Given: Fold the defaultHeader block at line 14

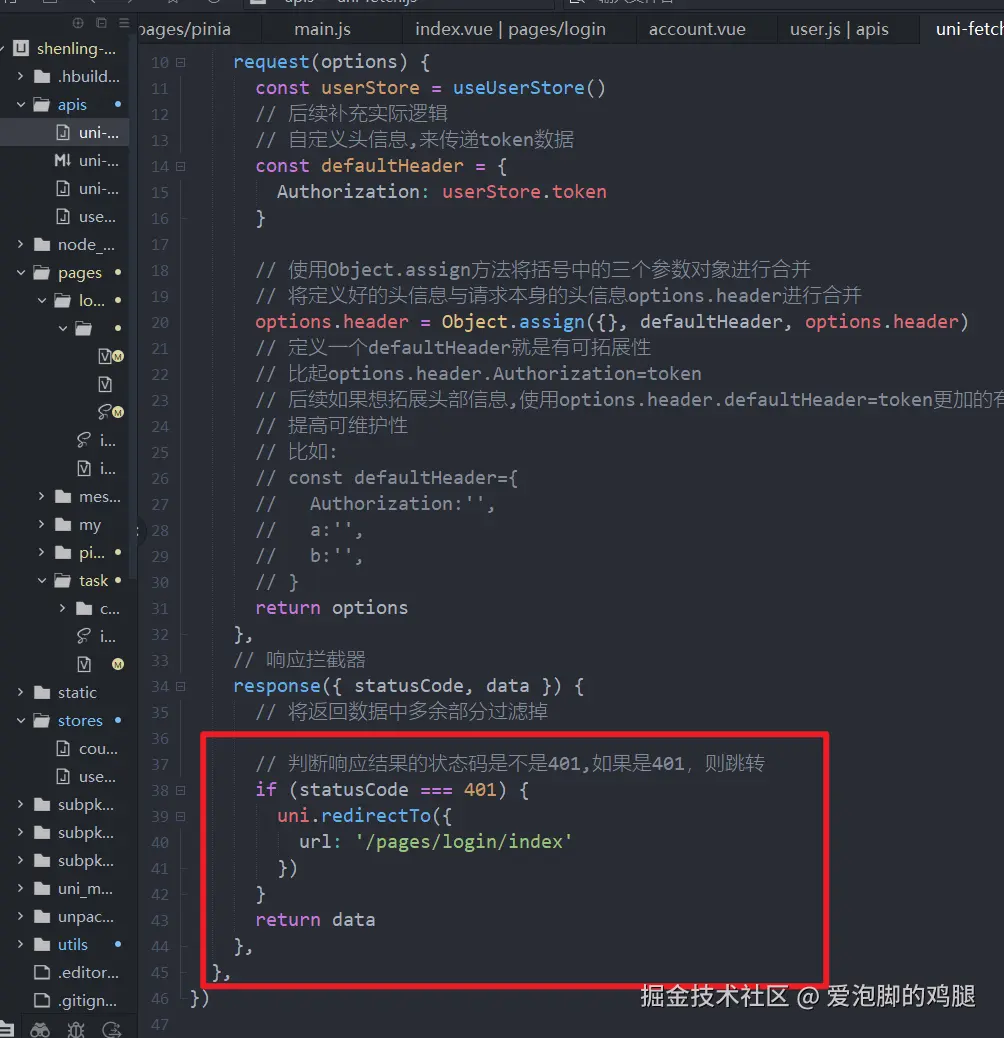Looking at the screenshot, I should pyautogui.click(x=181, y=166).
